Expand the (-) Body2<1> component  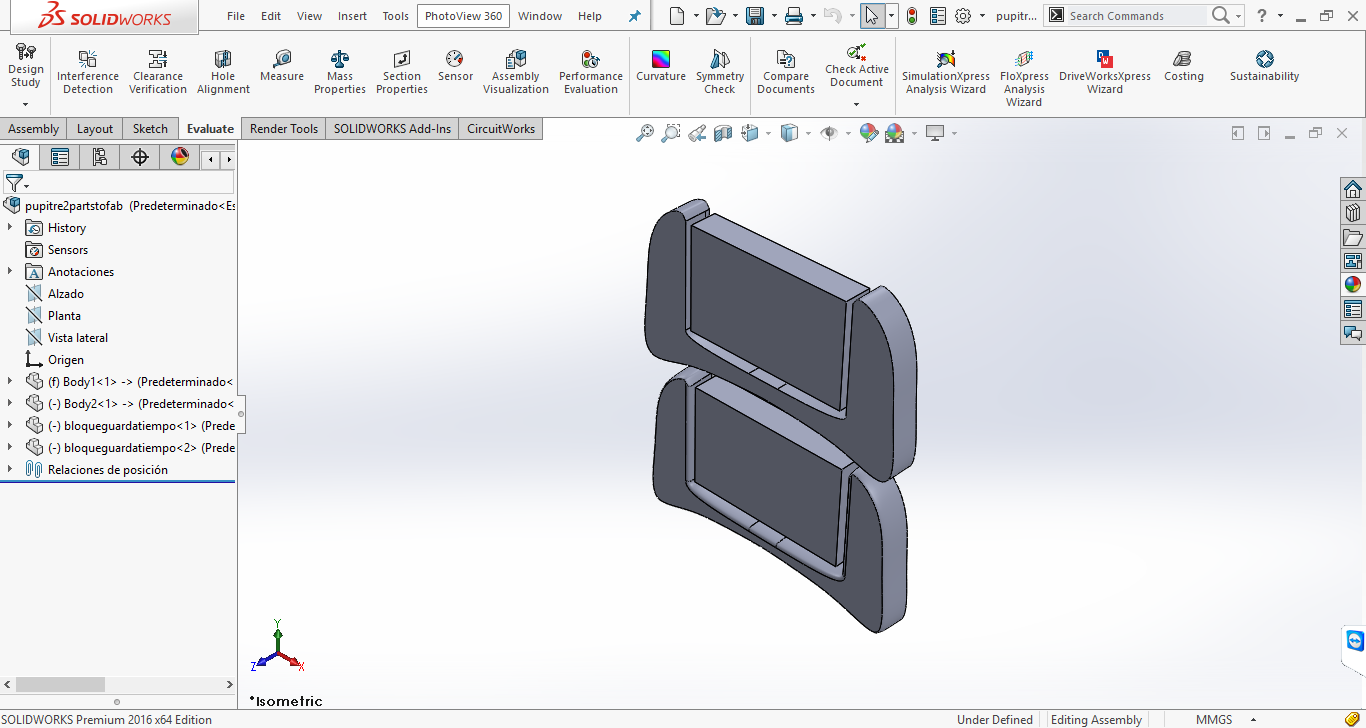10,404
